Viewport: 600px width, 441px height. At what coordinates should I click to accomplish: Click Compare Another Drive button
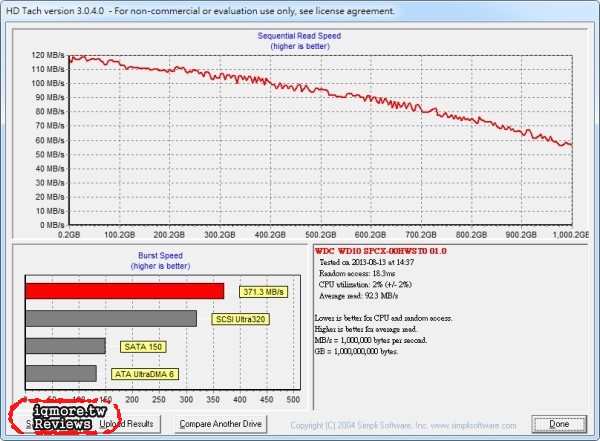point(220,424)
